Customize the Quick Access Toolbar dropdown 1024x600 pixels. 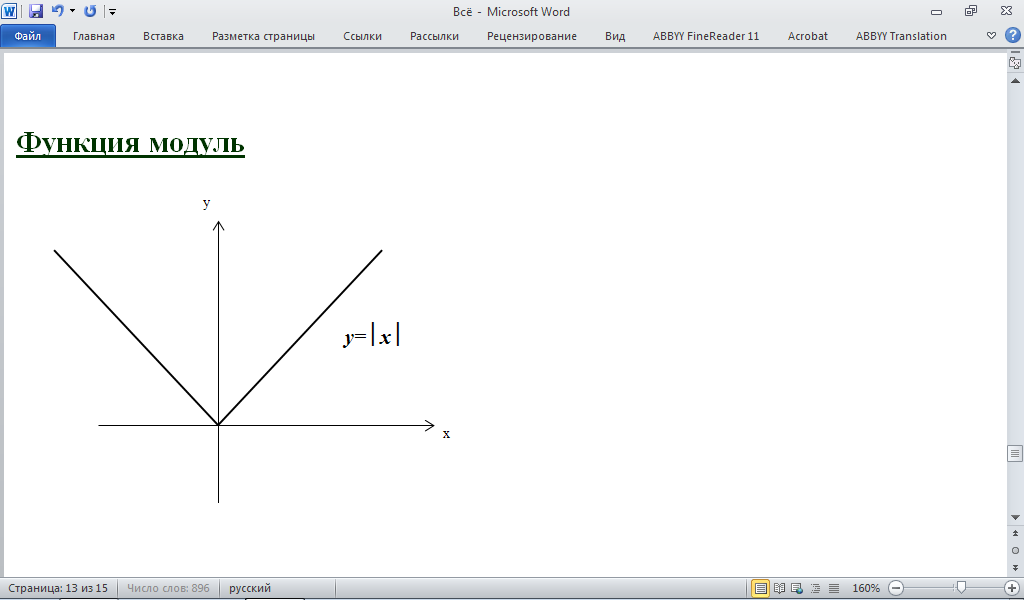click(112, 12)
